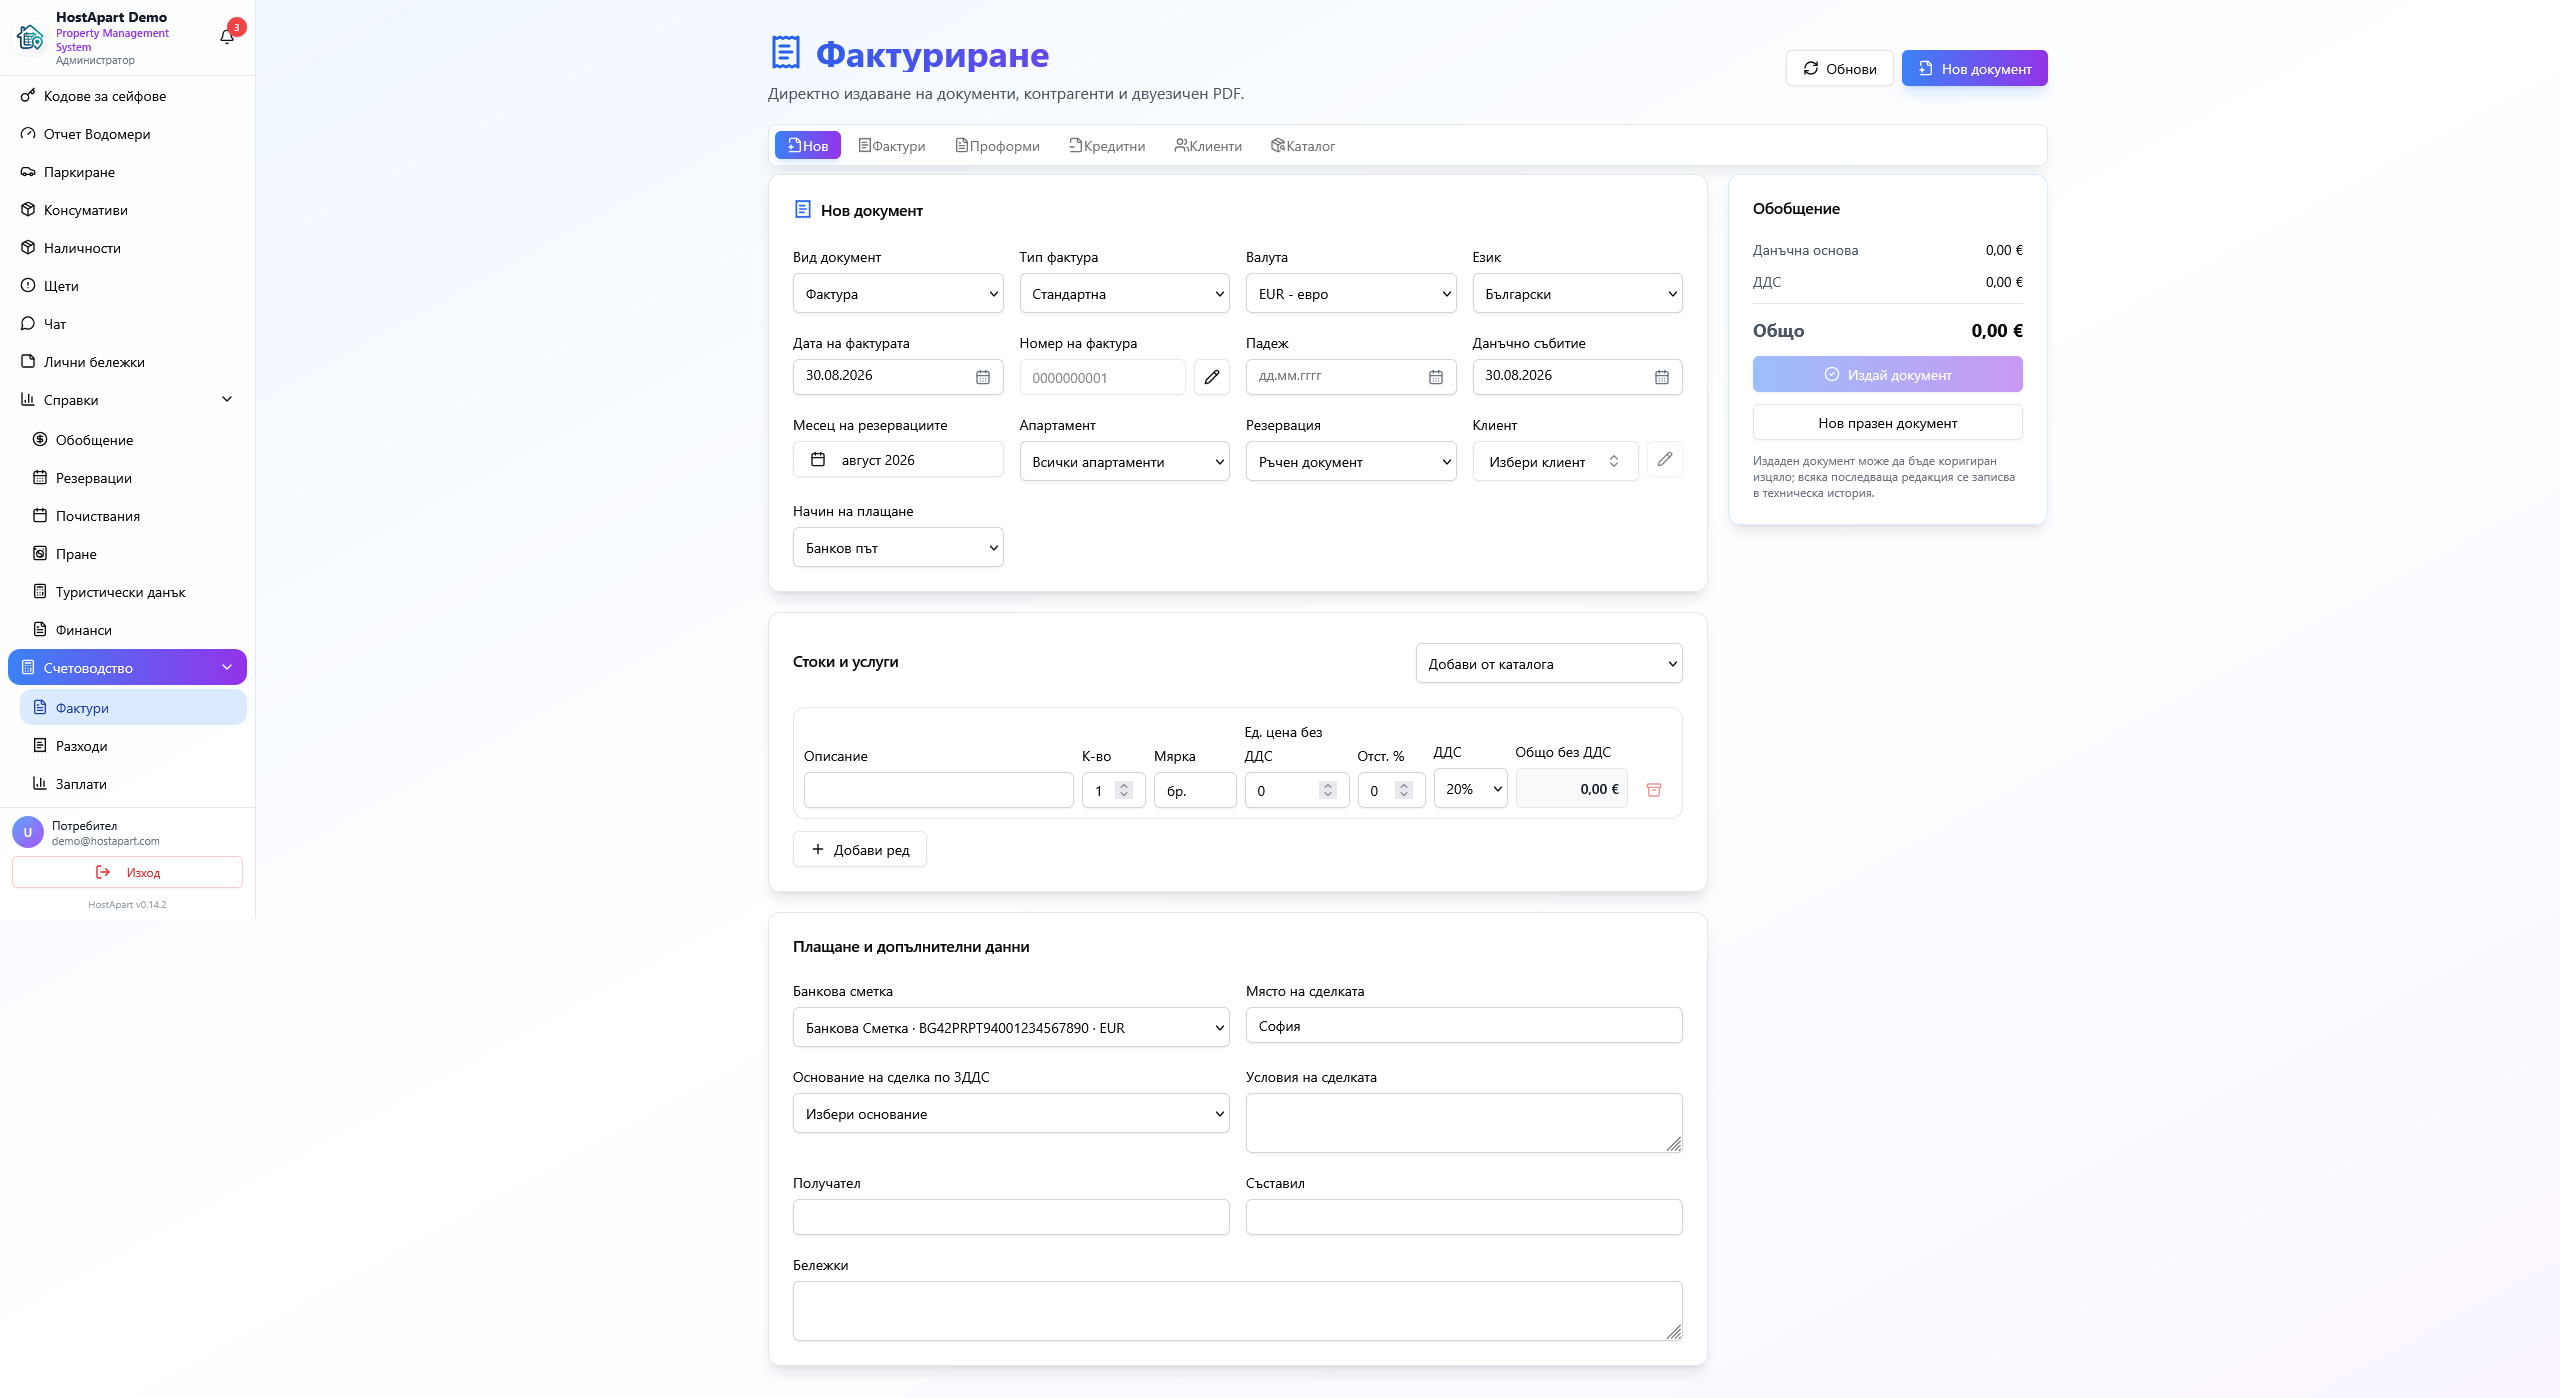Open Консумативи in sidebar
Image resolution: width=2560 pixels, height=1398 pixels.
[127, 210]
